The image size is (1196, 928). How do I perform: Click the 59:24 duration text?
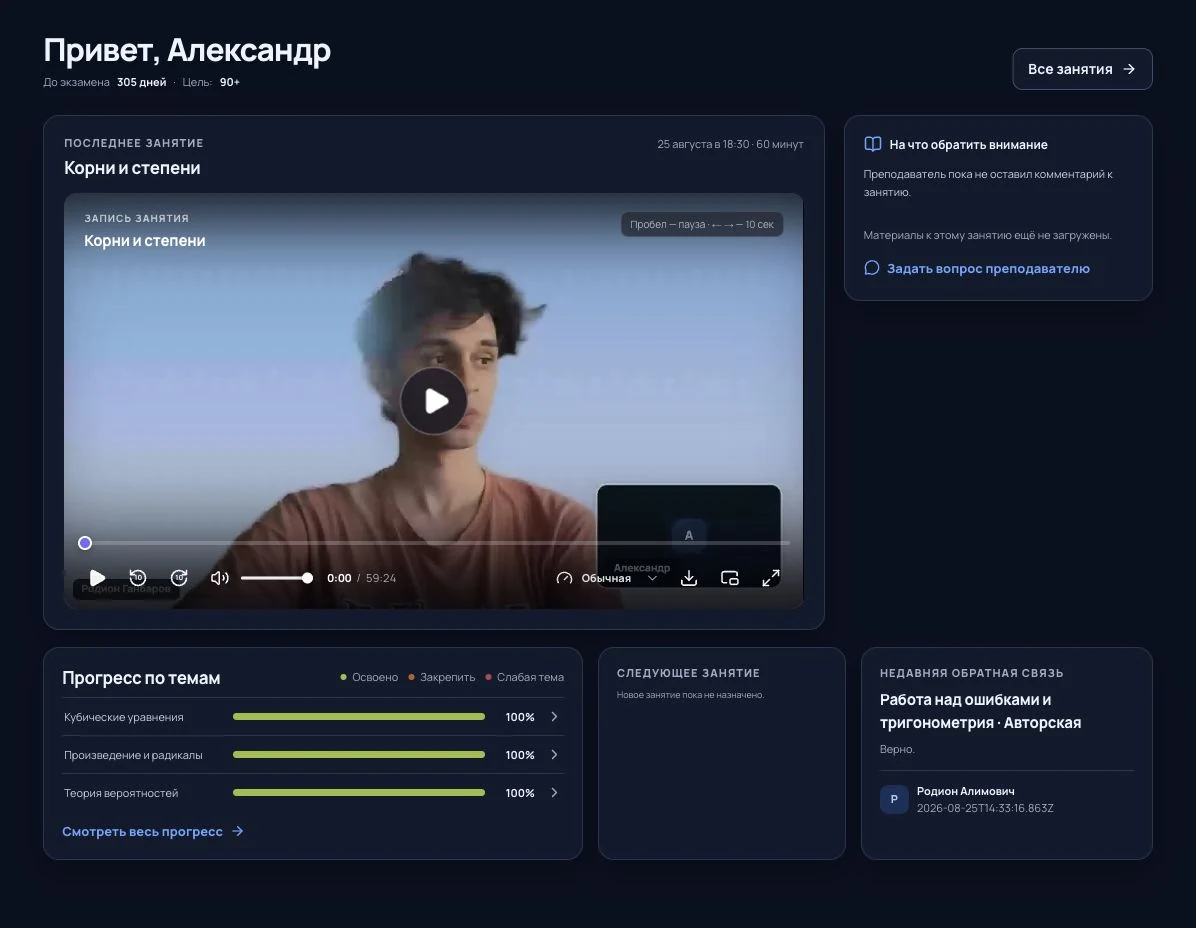pyautogui.click(x=381, y=578)
